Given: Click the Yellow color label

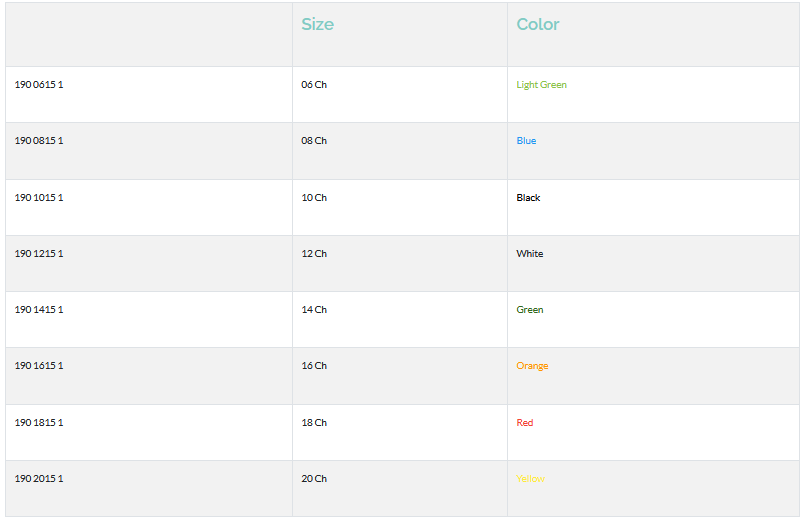Looking at the screenshot, I should click(x=530, y=479).
